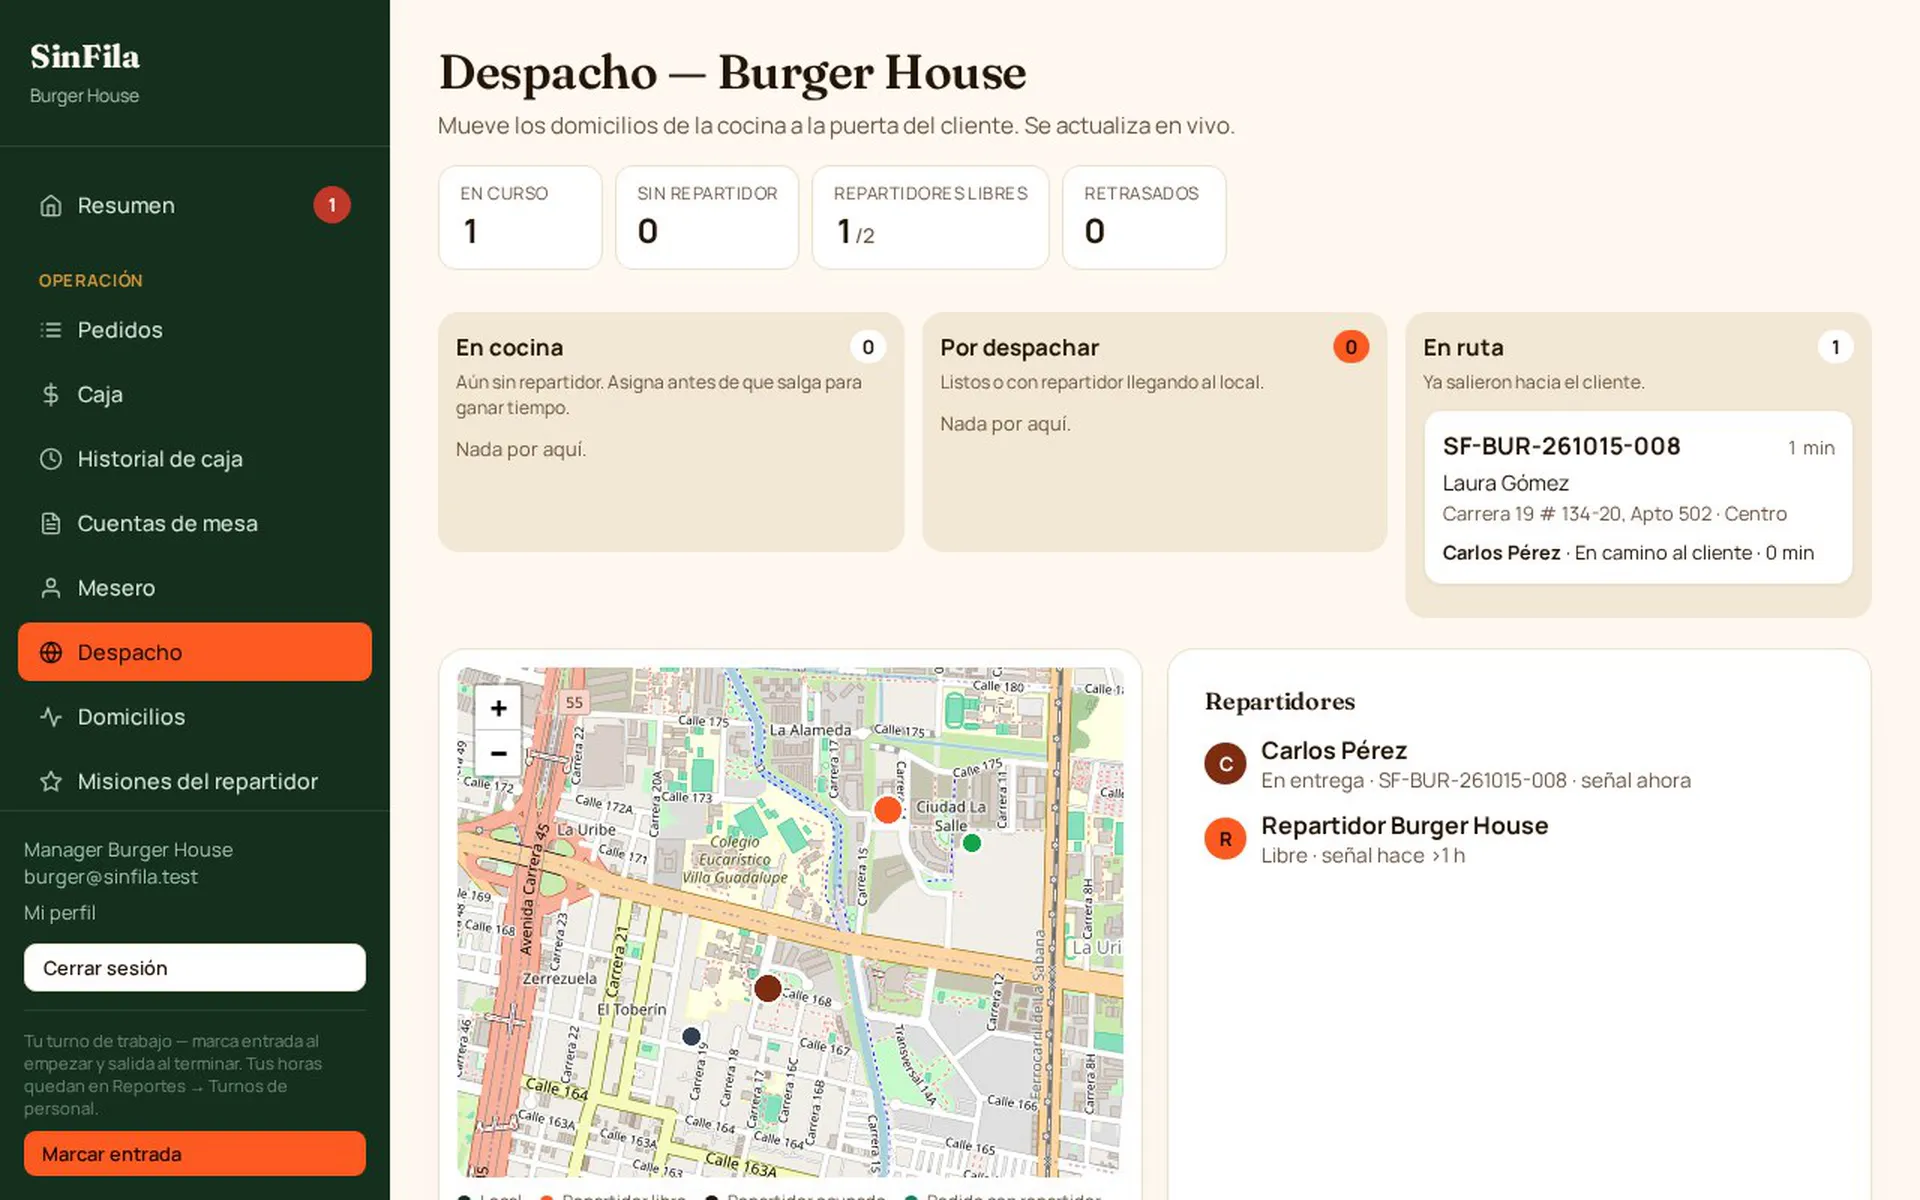
Task: Zoom out on the map
Action: click(x=498, y=753)
